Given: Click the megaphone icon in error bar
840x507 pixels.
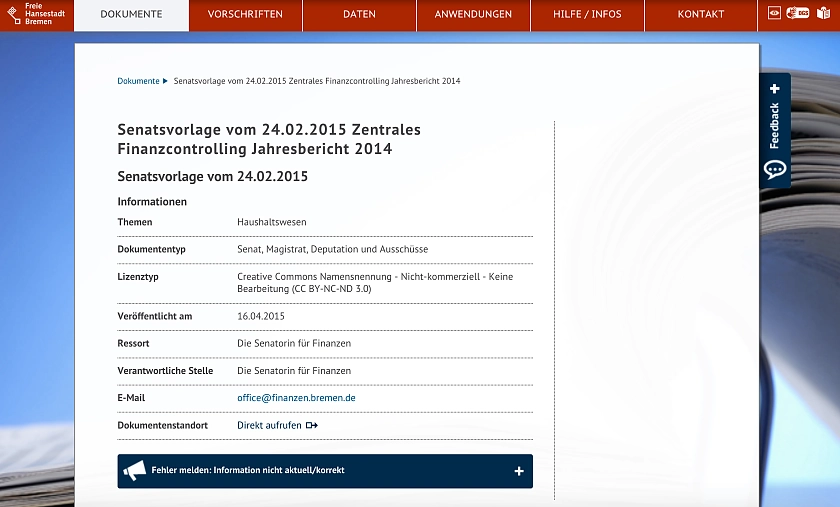Looking at the screenshot, I should (134, 471).
